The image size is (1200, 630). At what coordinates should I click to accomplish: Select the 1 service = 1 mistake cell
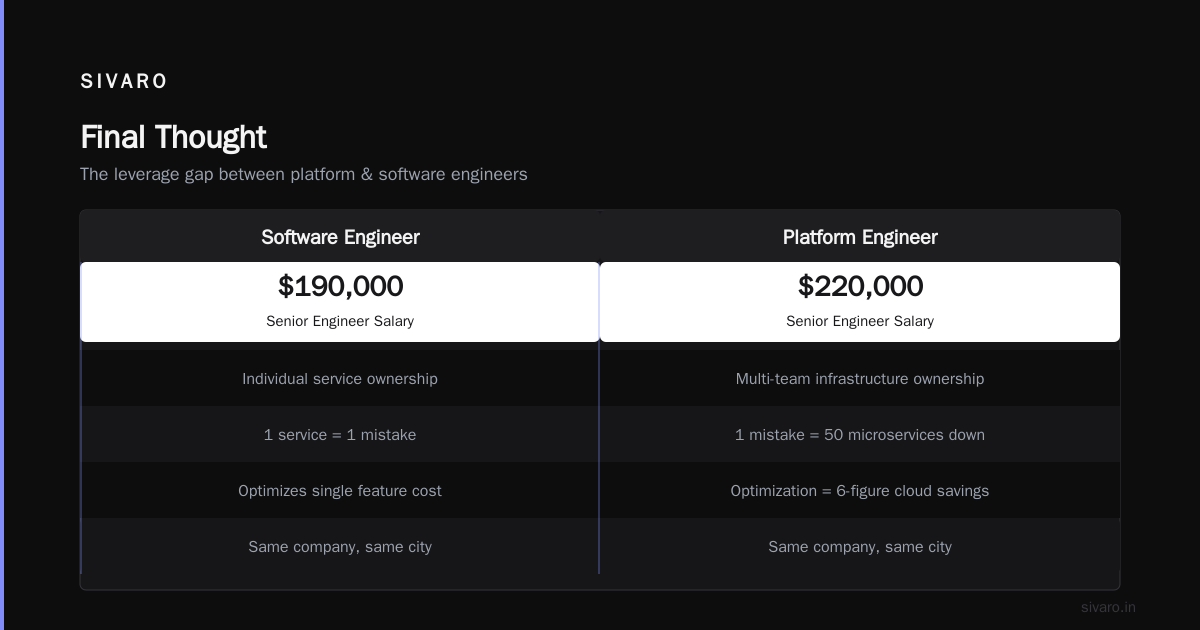tap(340, 435)
